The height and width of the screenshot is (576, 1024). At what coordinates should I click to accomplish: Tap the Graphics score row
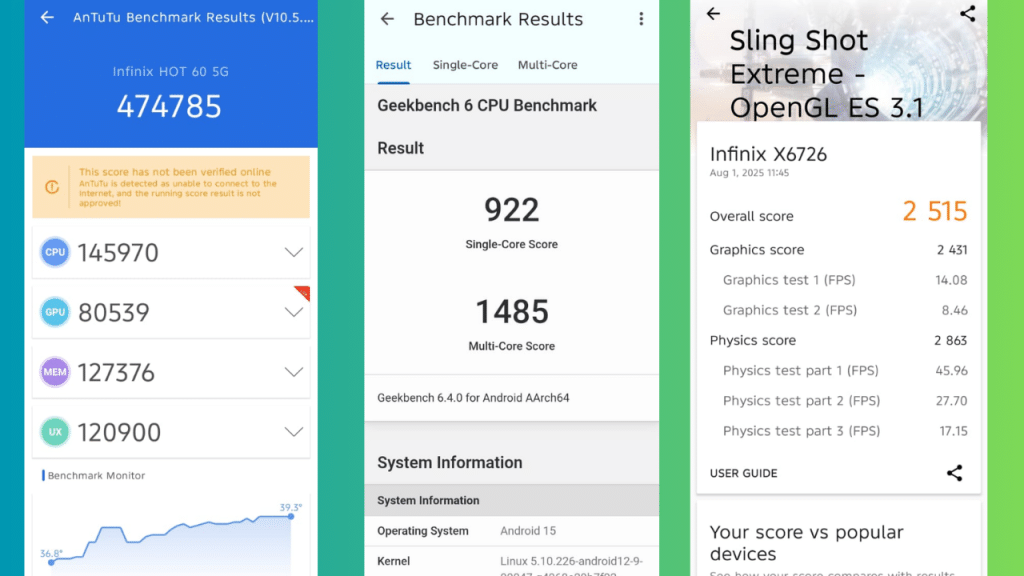[x=839, y=249]
